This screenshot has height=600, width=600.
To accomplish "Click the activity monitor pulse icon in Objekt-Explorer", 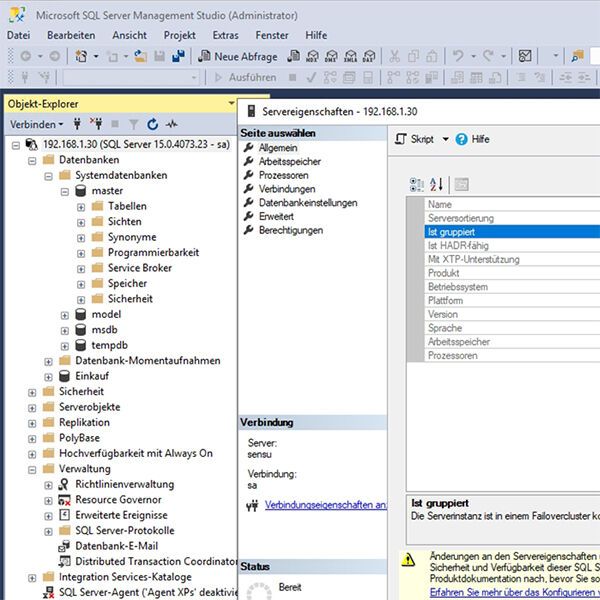I will click(172, 124).
